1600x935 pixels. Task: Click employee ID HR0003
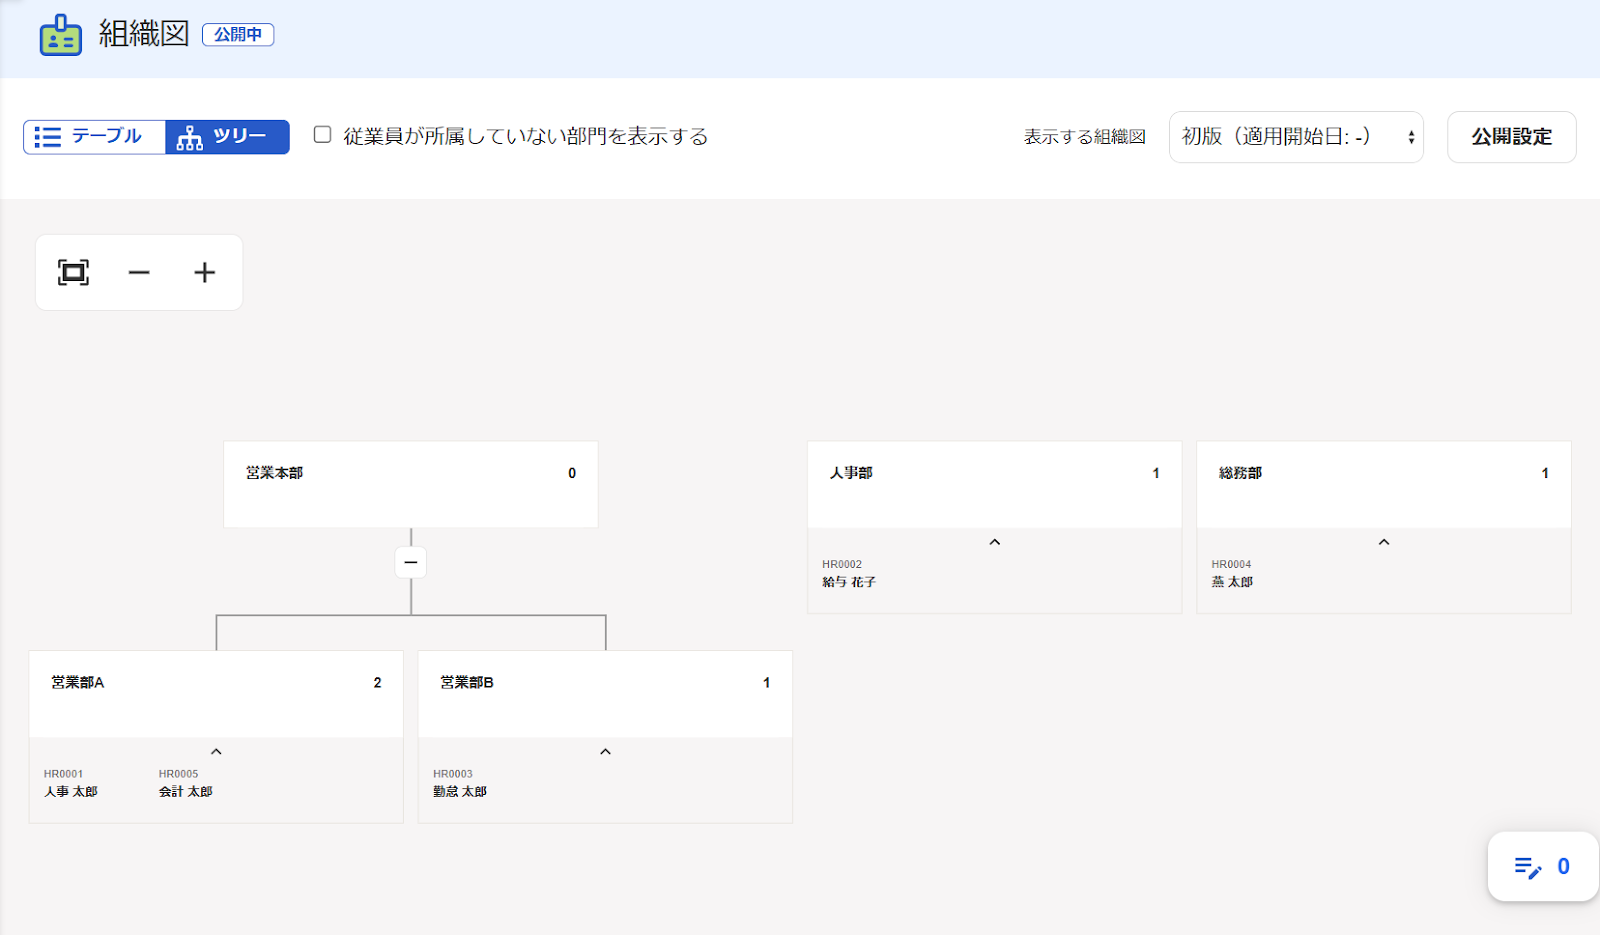pos(453,774)
